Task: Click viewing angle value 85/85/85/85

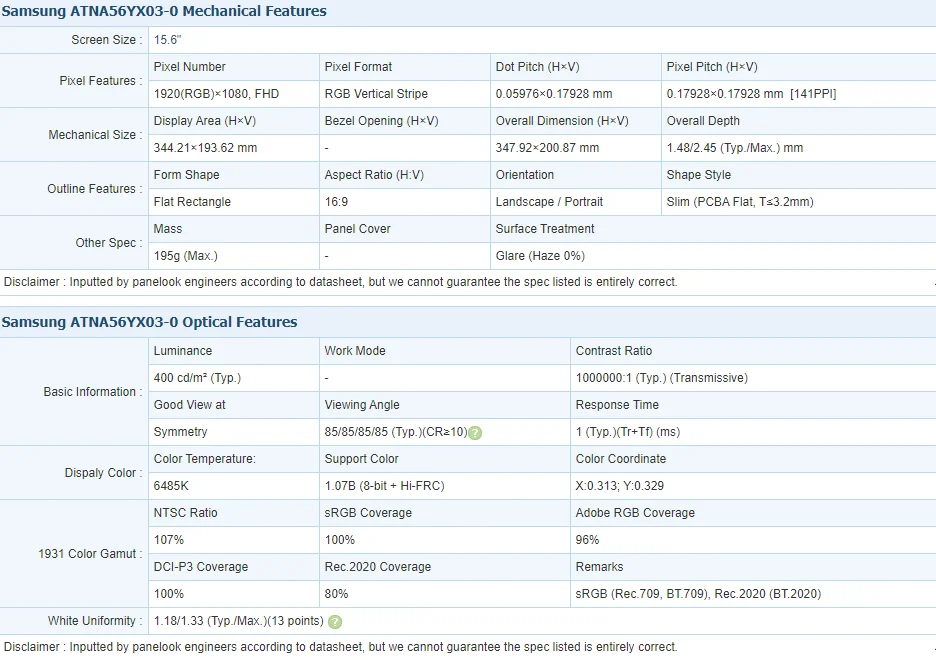Action: point(396,432)
